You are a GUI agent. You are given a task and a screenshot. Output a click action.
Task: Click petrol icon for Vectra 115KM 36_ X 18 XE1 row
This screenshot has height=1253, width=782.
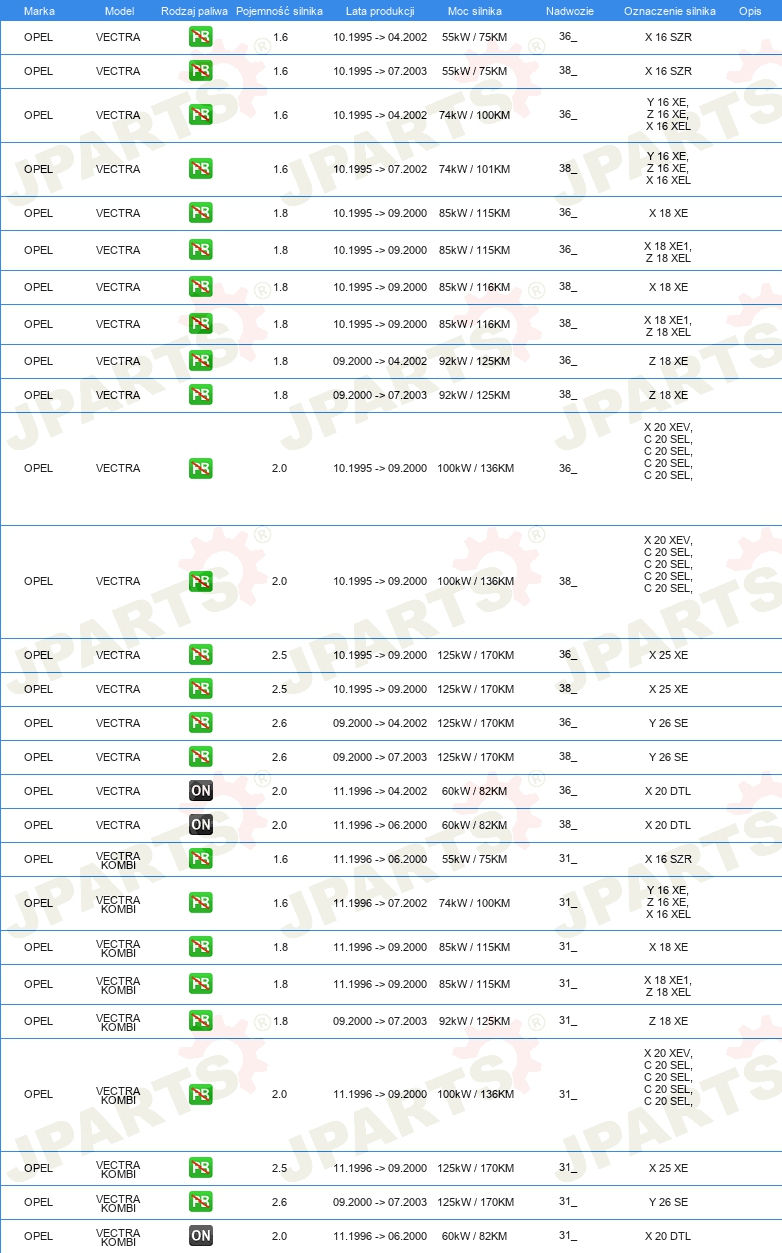[200, 250]
